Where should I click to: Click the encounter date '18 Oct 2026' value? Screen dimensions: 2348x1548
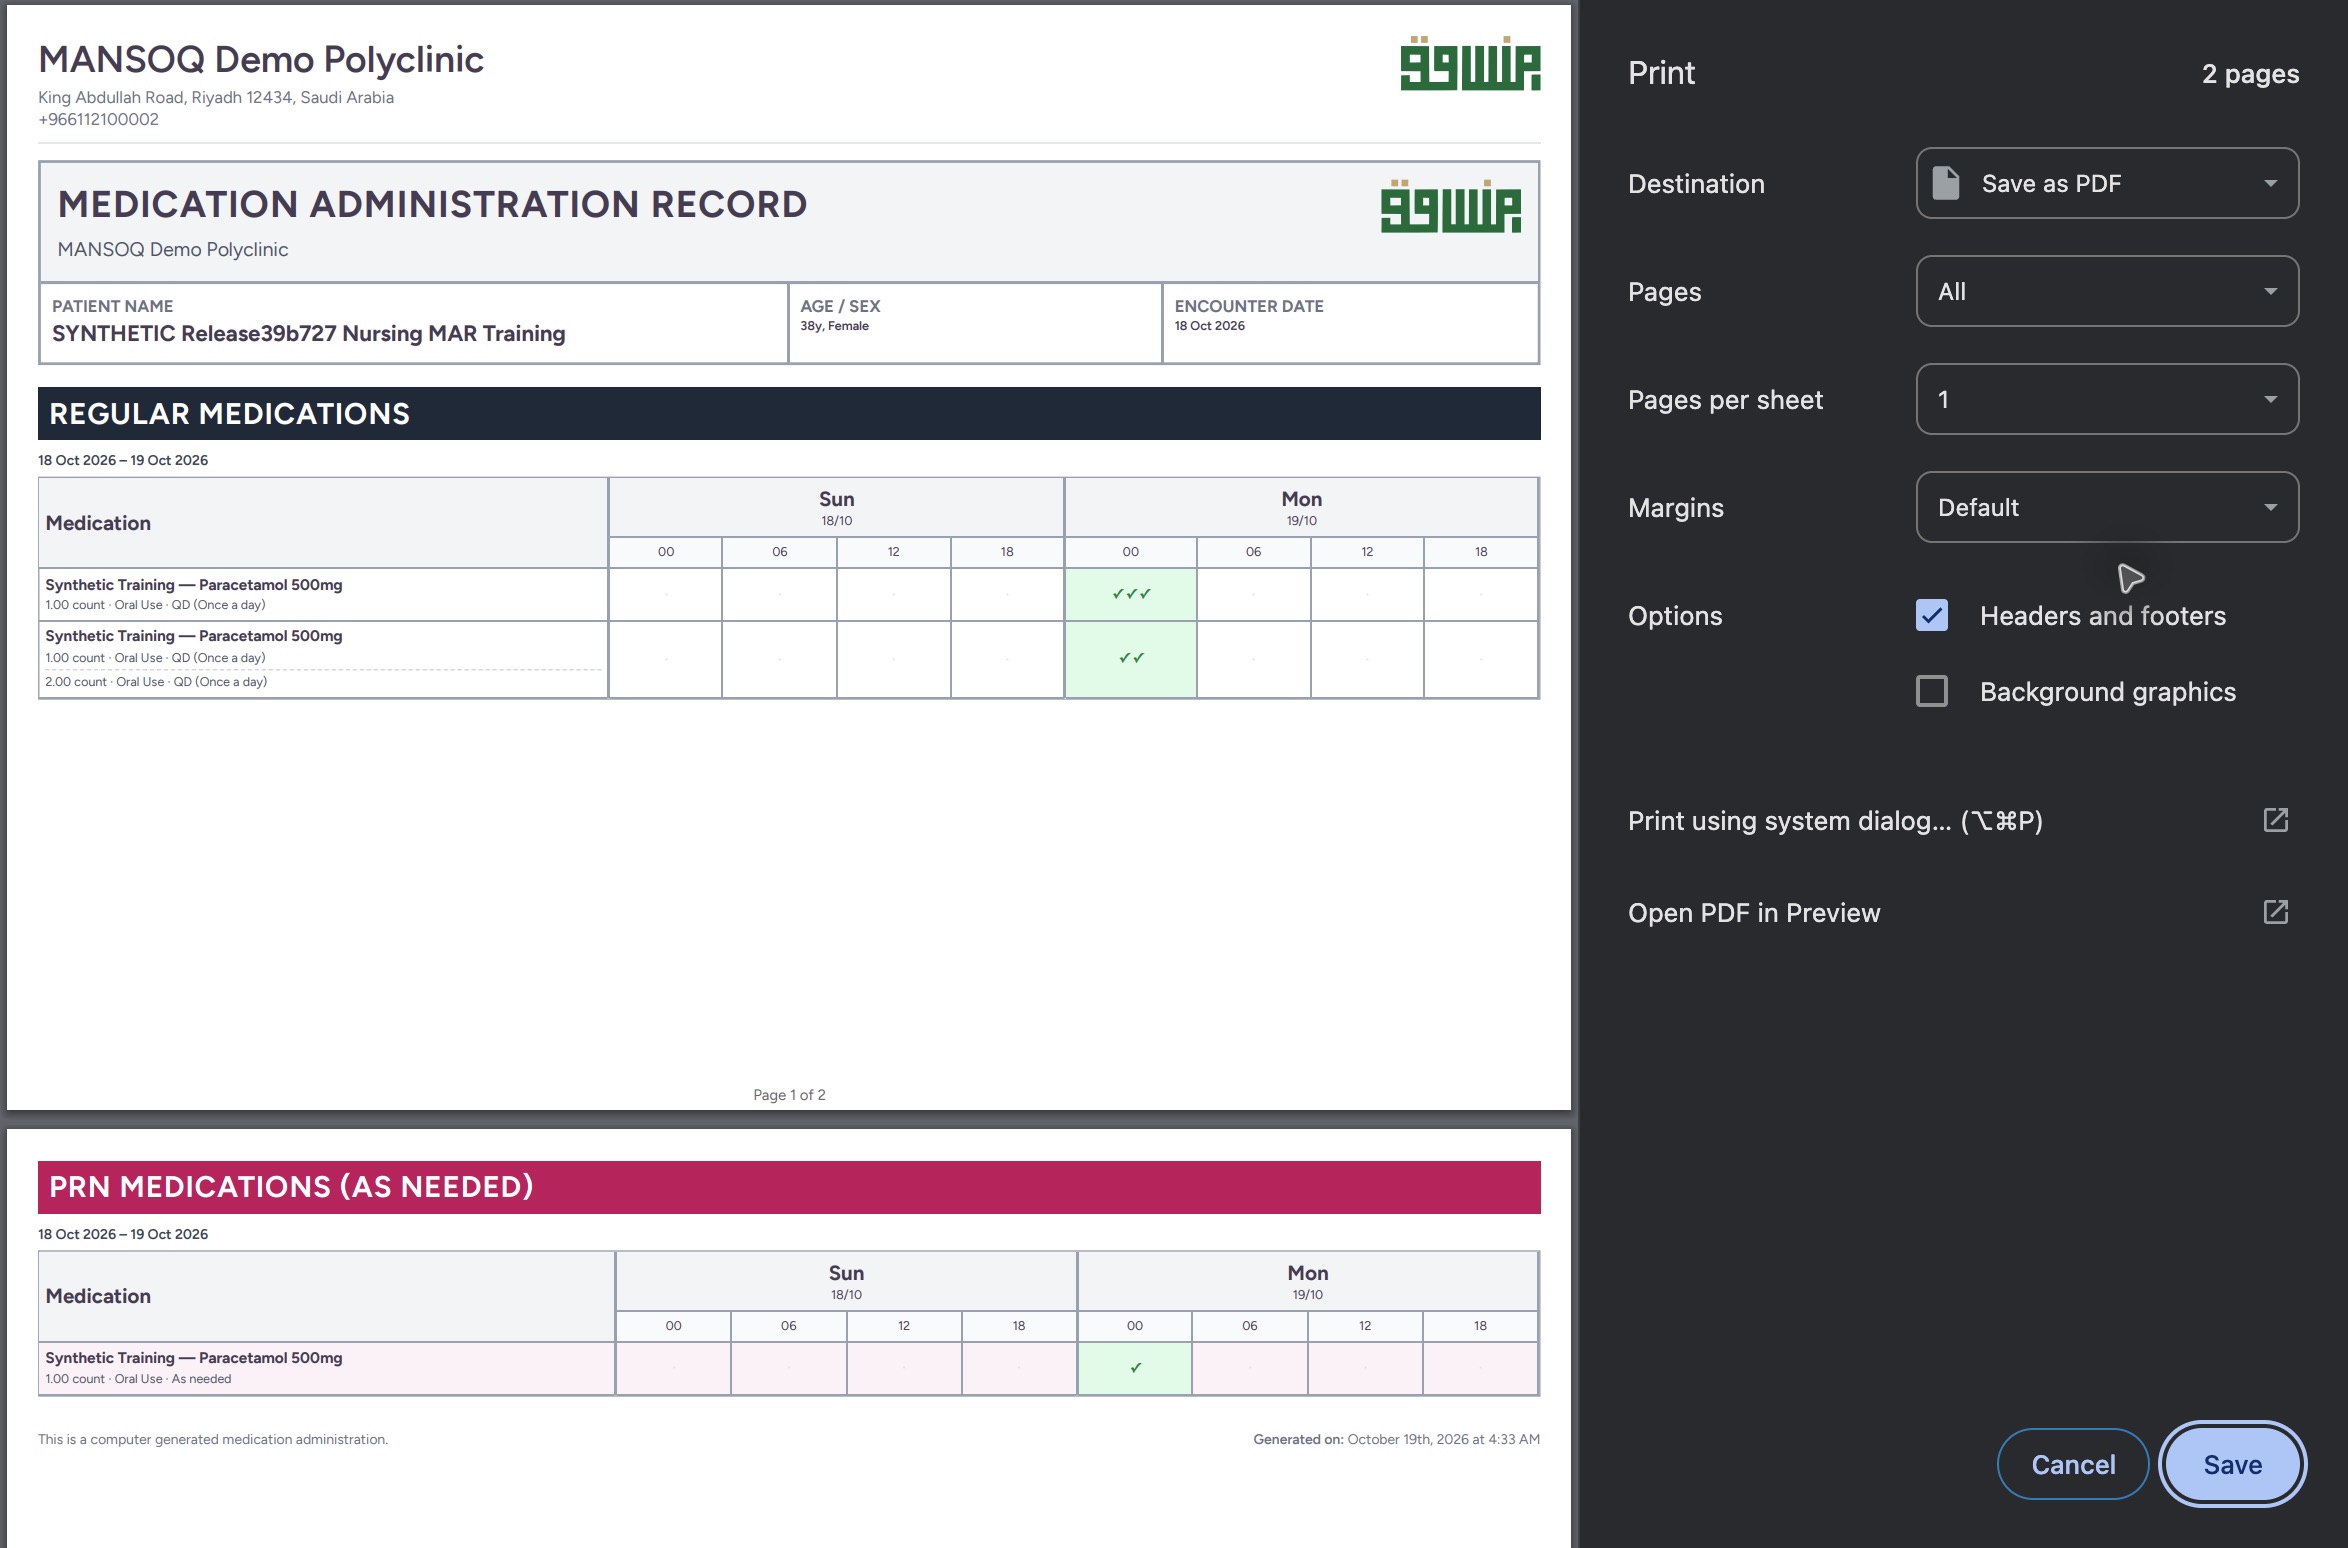1209,326
